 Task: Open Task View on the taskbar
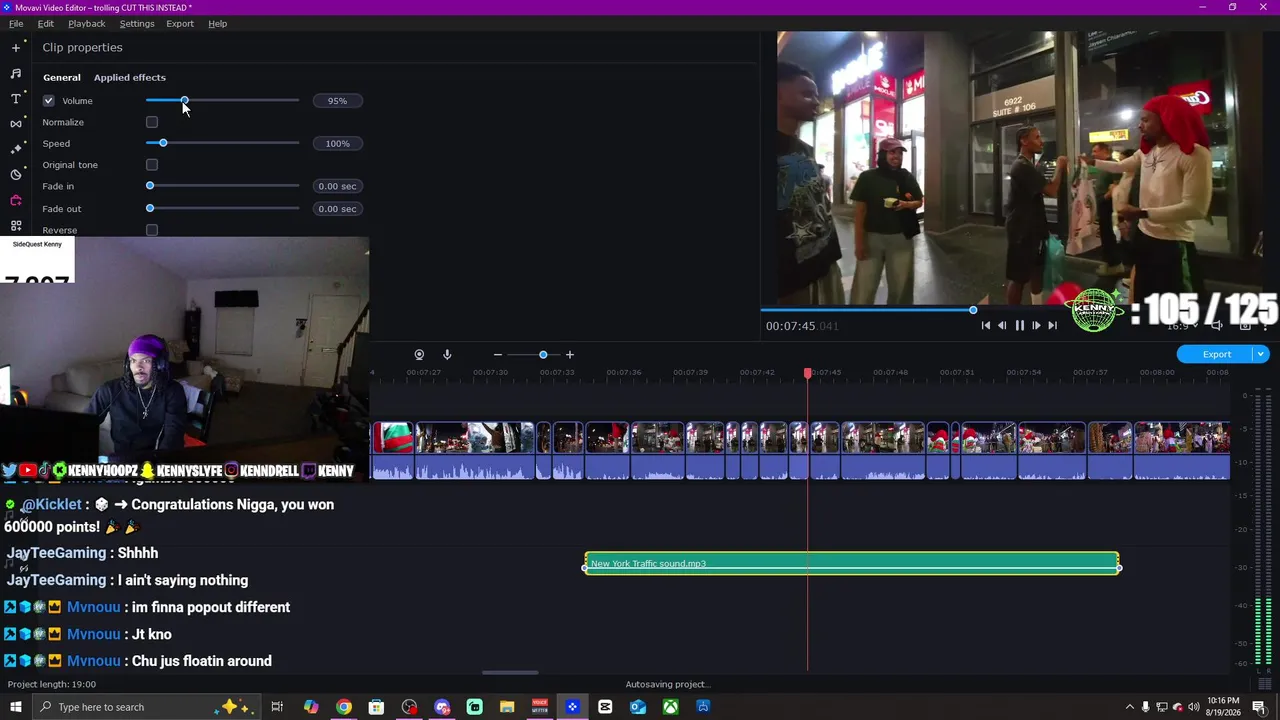(277, 707)
